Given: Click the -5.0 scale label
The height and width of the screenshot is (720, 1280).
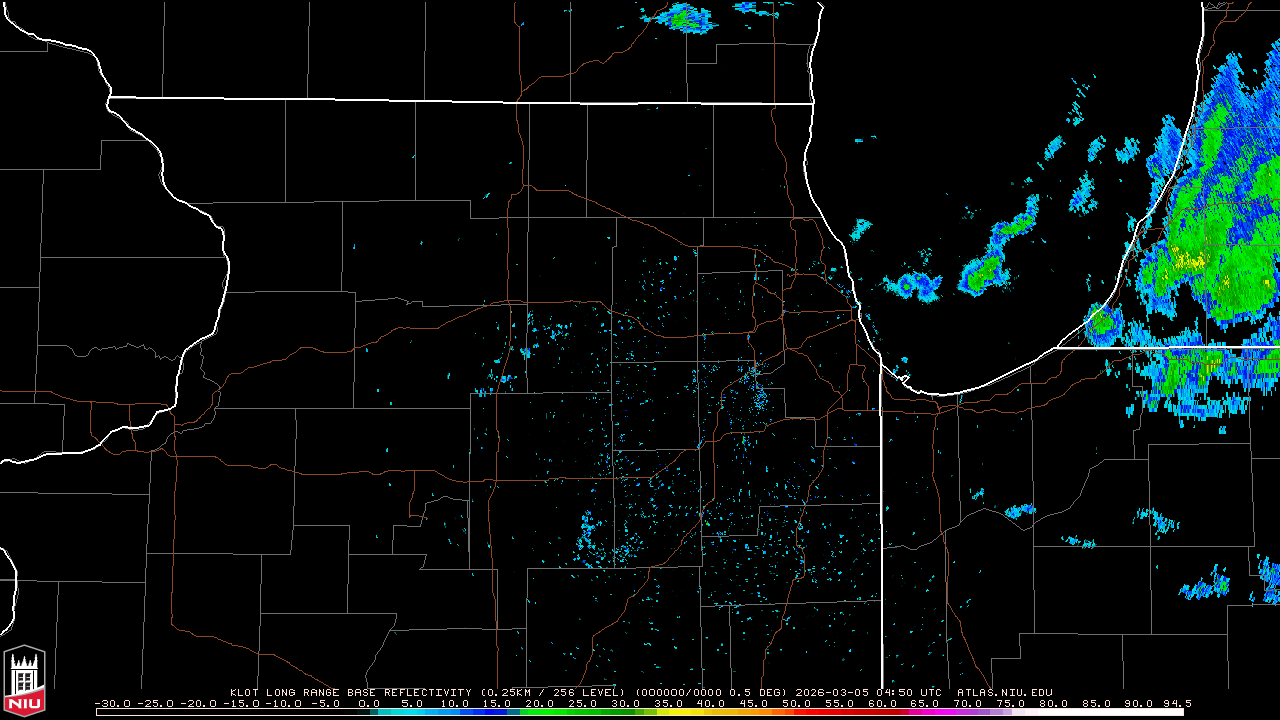Looking at the screenshot, I should [x=326, y=703].
